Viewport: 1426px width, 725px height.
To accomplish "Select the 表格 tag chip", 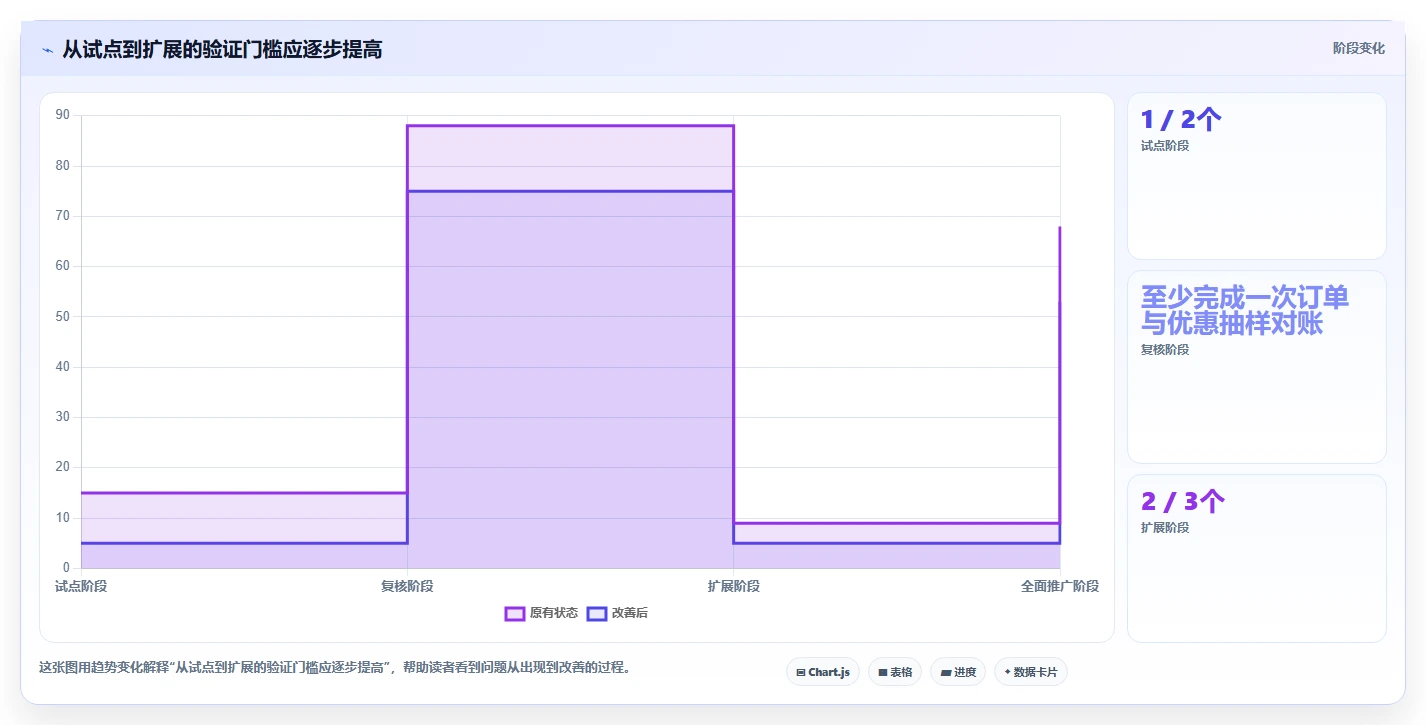I will point(895,672).
